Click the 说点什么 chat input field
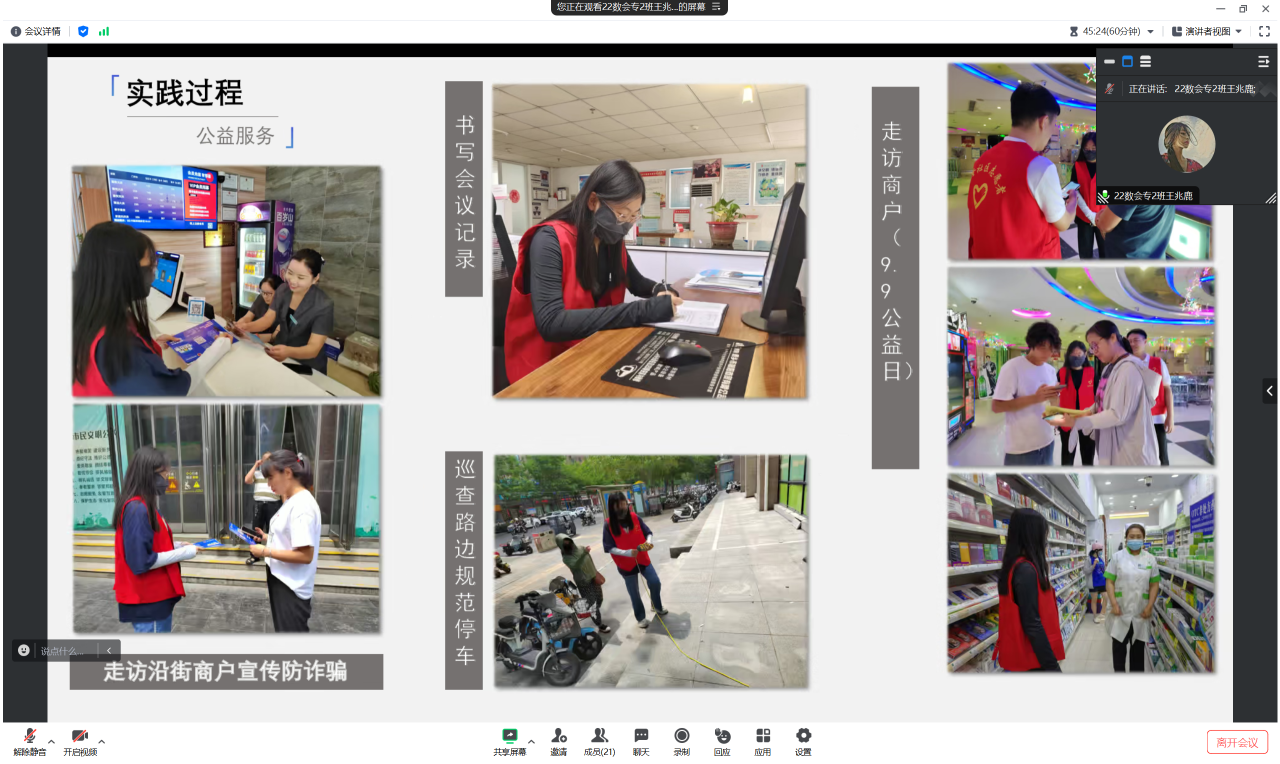This screenshot has height=764, width=1280. pos(66,651)
